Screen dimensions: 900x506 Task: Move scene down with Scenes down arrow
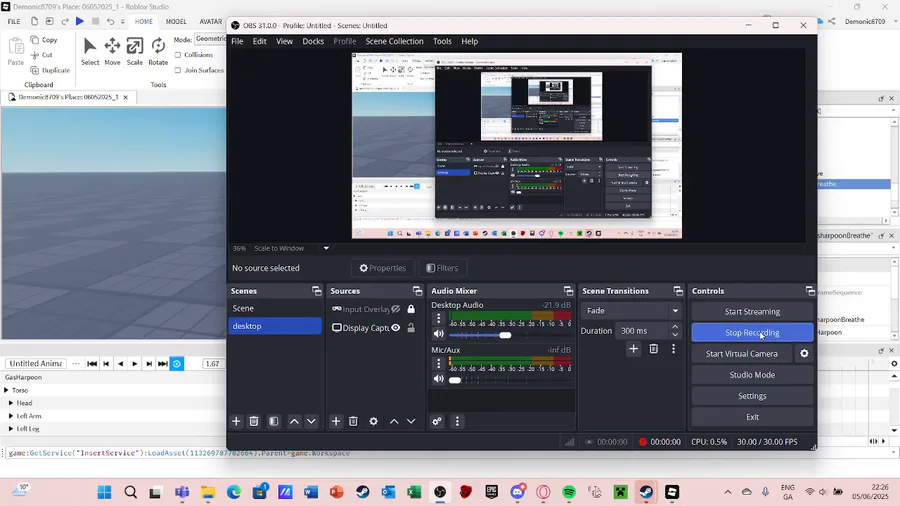(311, 421)
